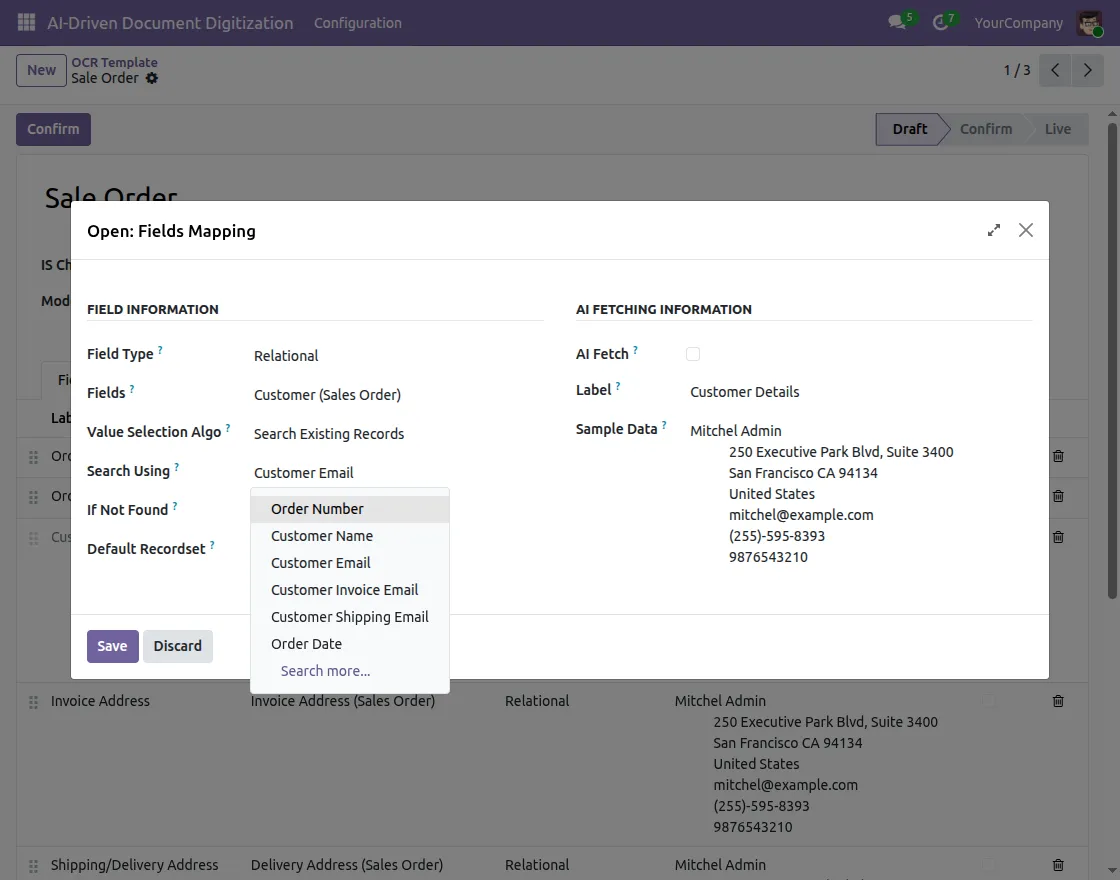
Task: Click the help mark beside Field Type
Action: pos(160,350)
